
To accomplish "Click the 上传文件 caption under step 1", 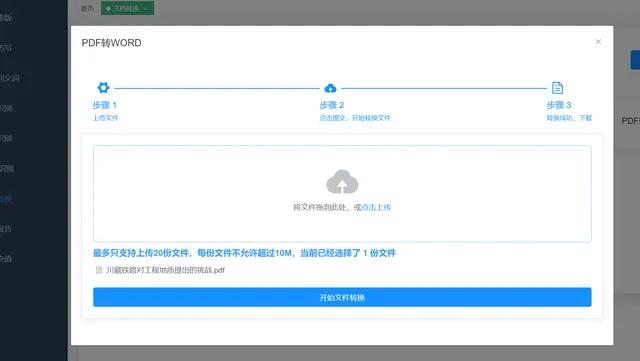I will [105, 118].
